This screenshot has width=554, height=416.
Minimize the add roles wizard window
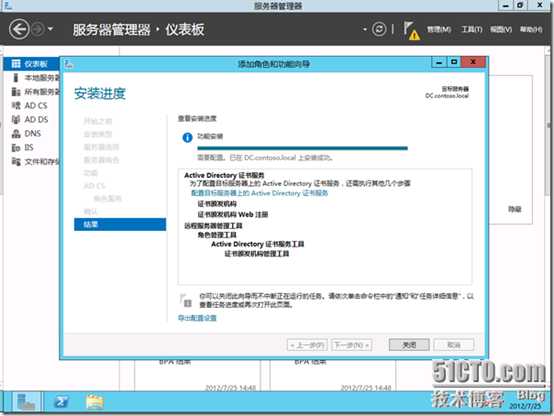coord(439,63)
